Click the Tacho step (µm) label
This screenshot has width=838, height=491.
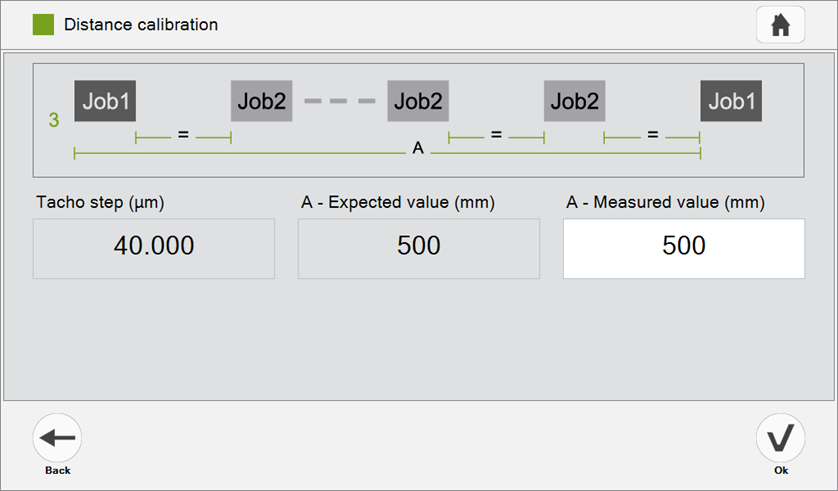click(100, 203)
